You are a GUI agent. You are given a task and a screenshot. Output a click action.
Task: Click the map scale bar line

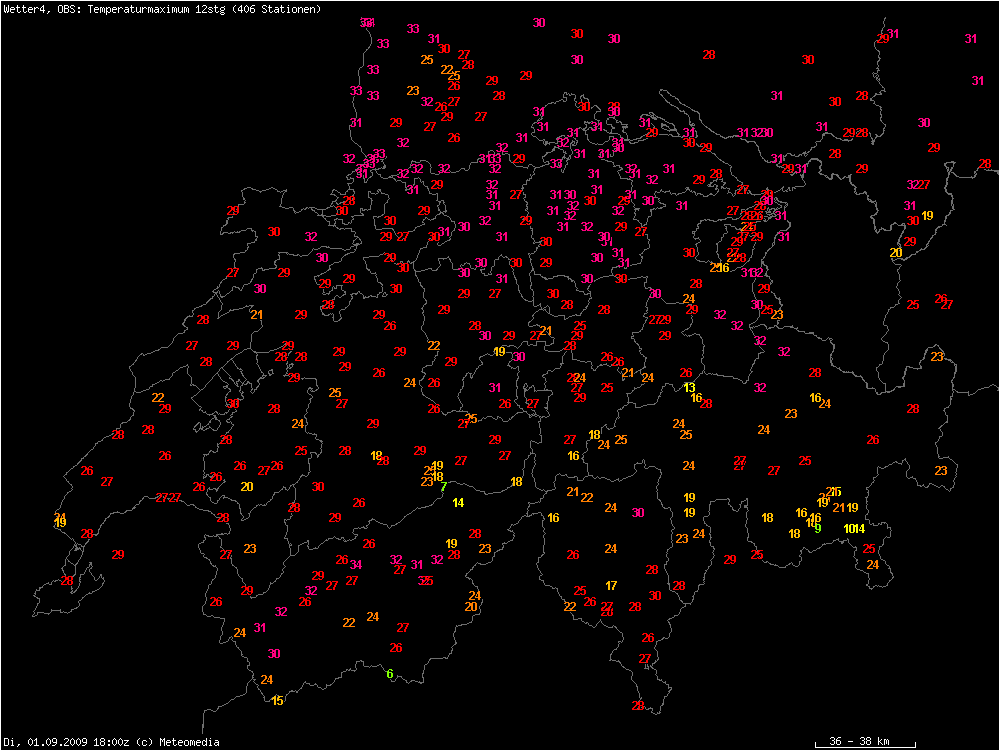point(865,747)
